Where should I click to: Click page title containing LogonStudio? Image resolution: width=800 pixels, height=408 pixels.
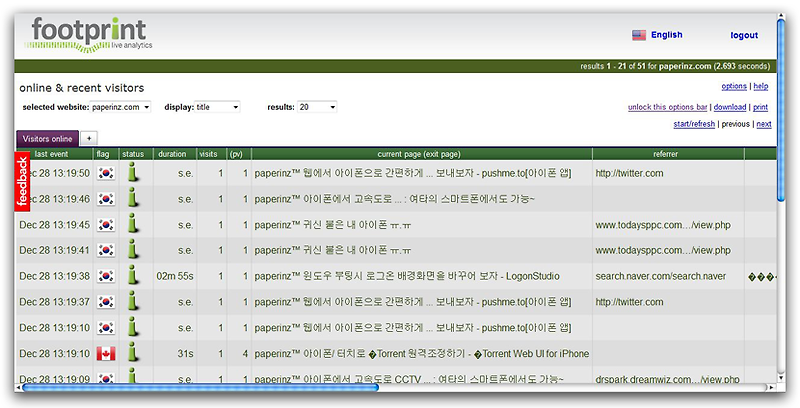point(407,276)
